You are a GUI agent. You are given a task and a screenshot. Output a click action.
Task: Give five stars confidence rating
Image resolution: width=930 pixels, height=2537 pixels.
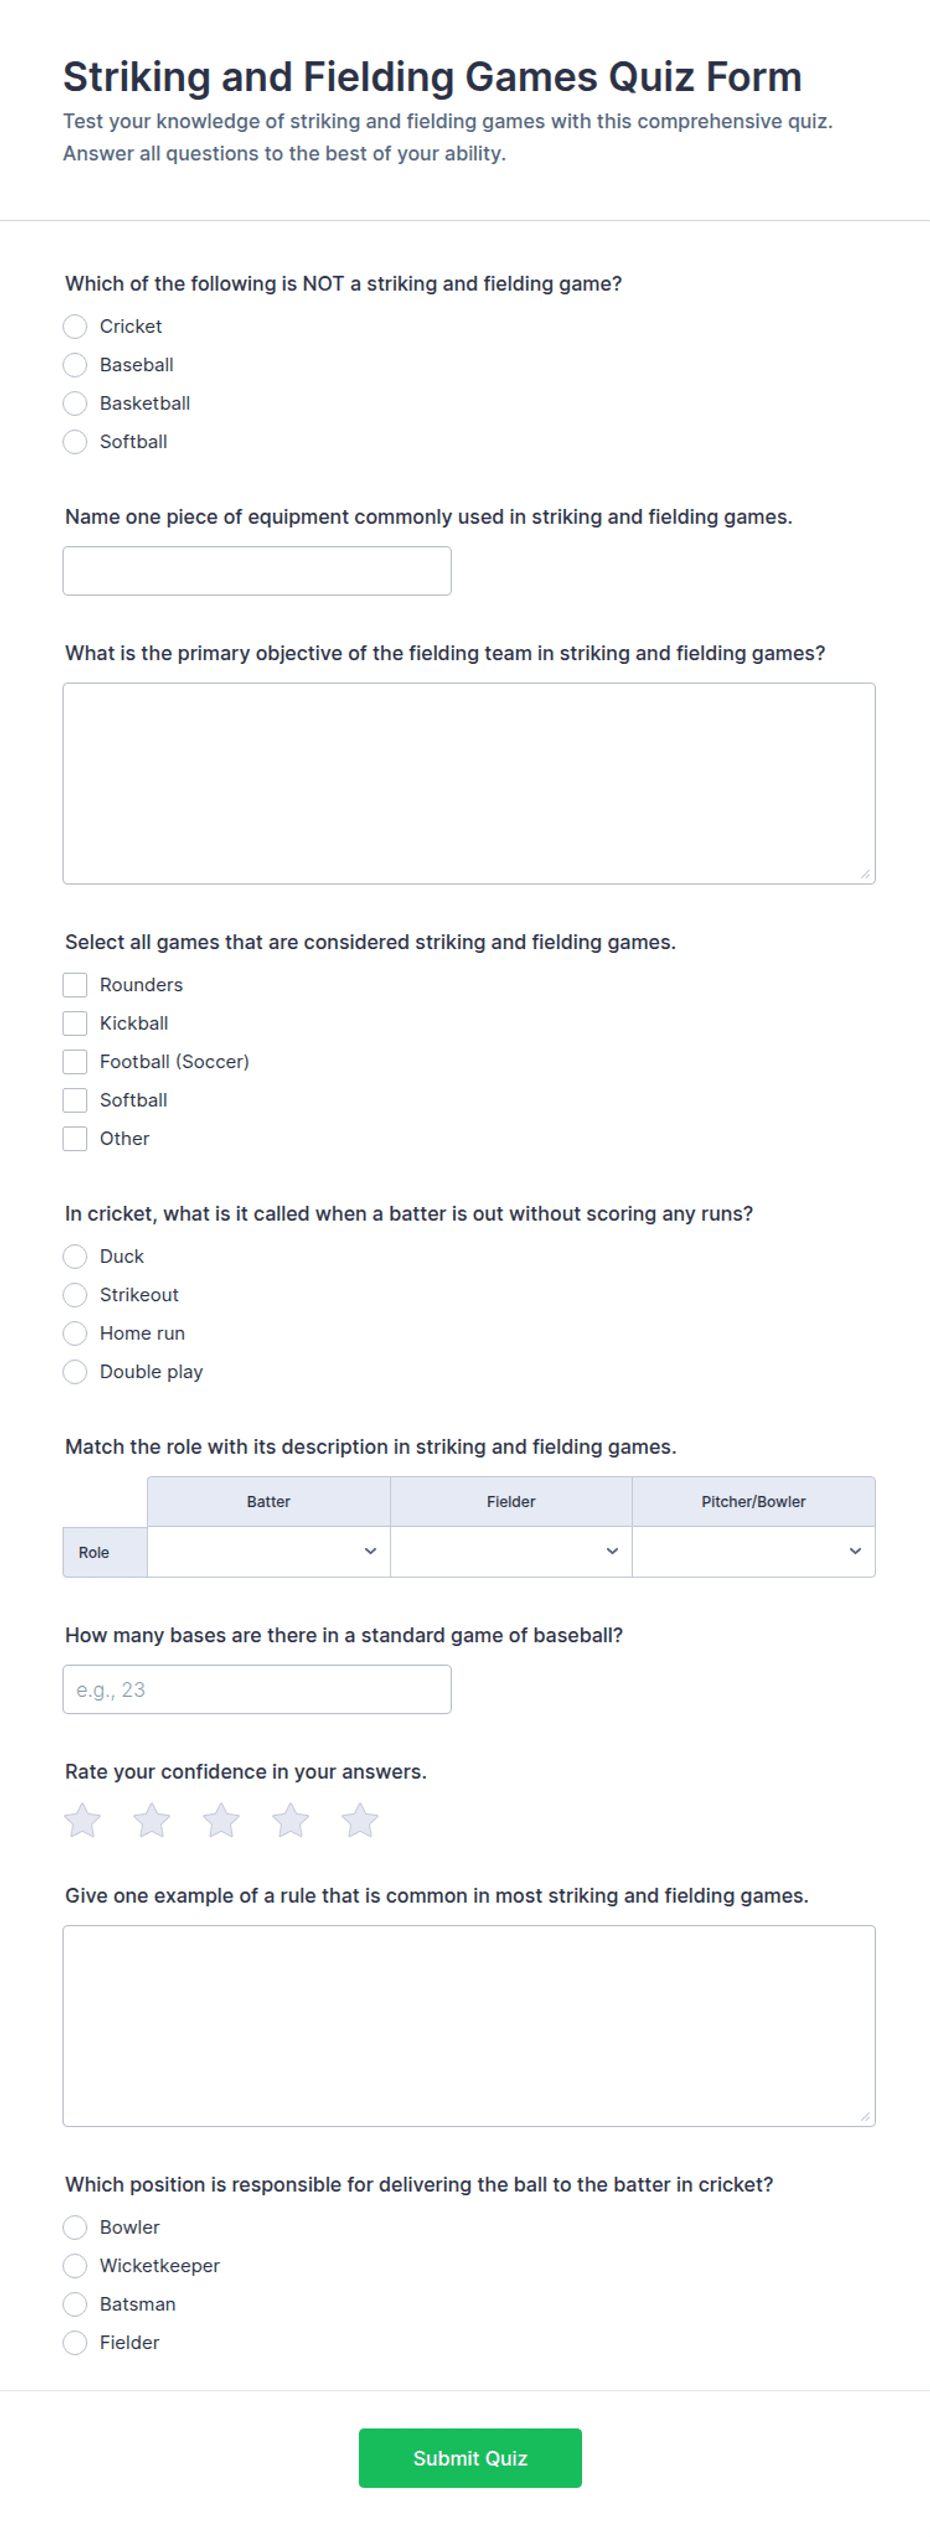point(360,1821)
